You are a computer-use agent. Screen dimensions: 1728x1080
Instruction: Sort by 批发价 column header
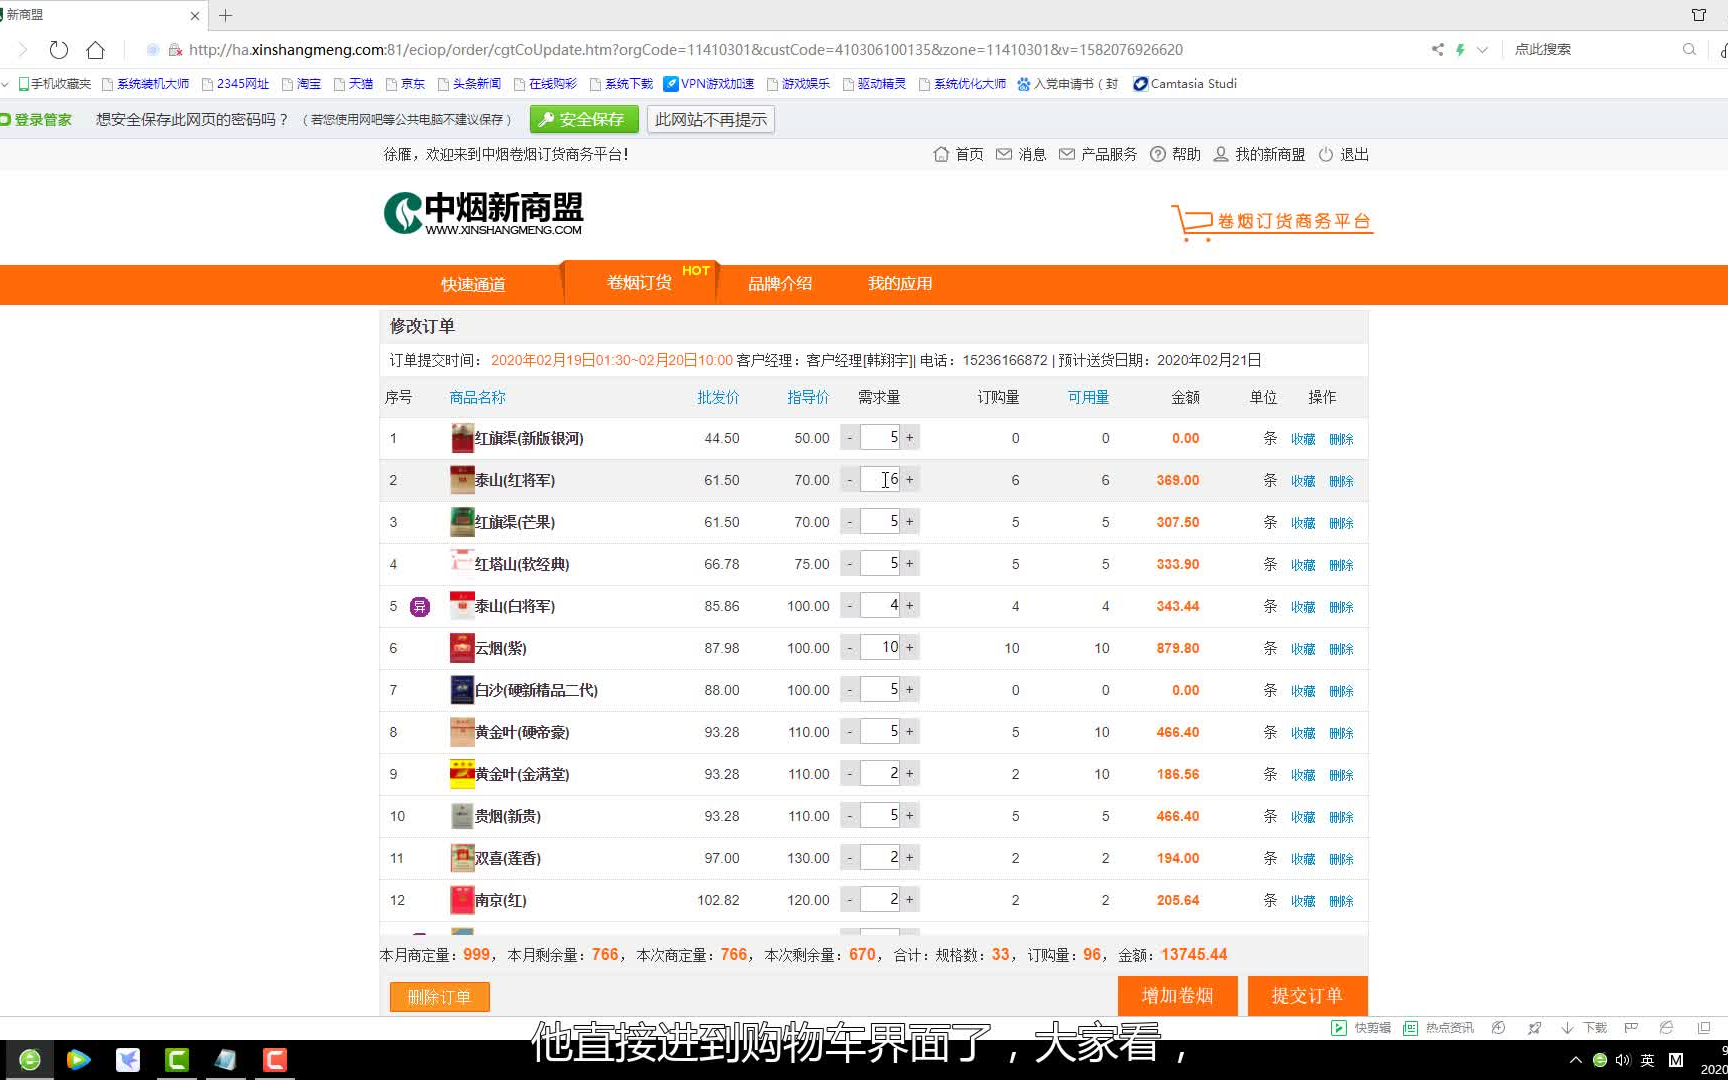click(718, 397)
